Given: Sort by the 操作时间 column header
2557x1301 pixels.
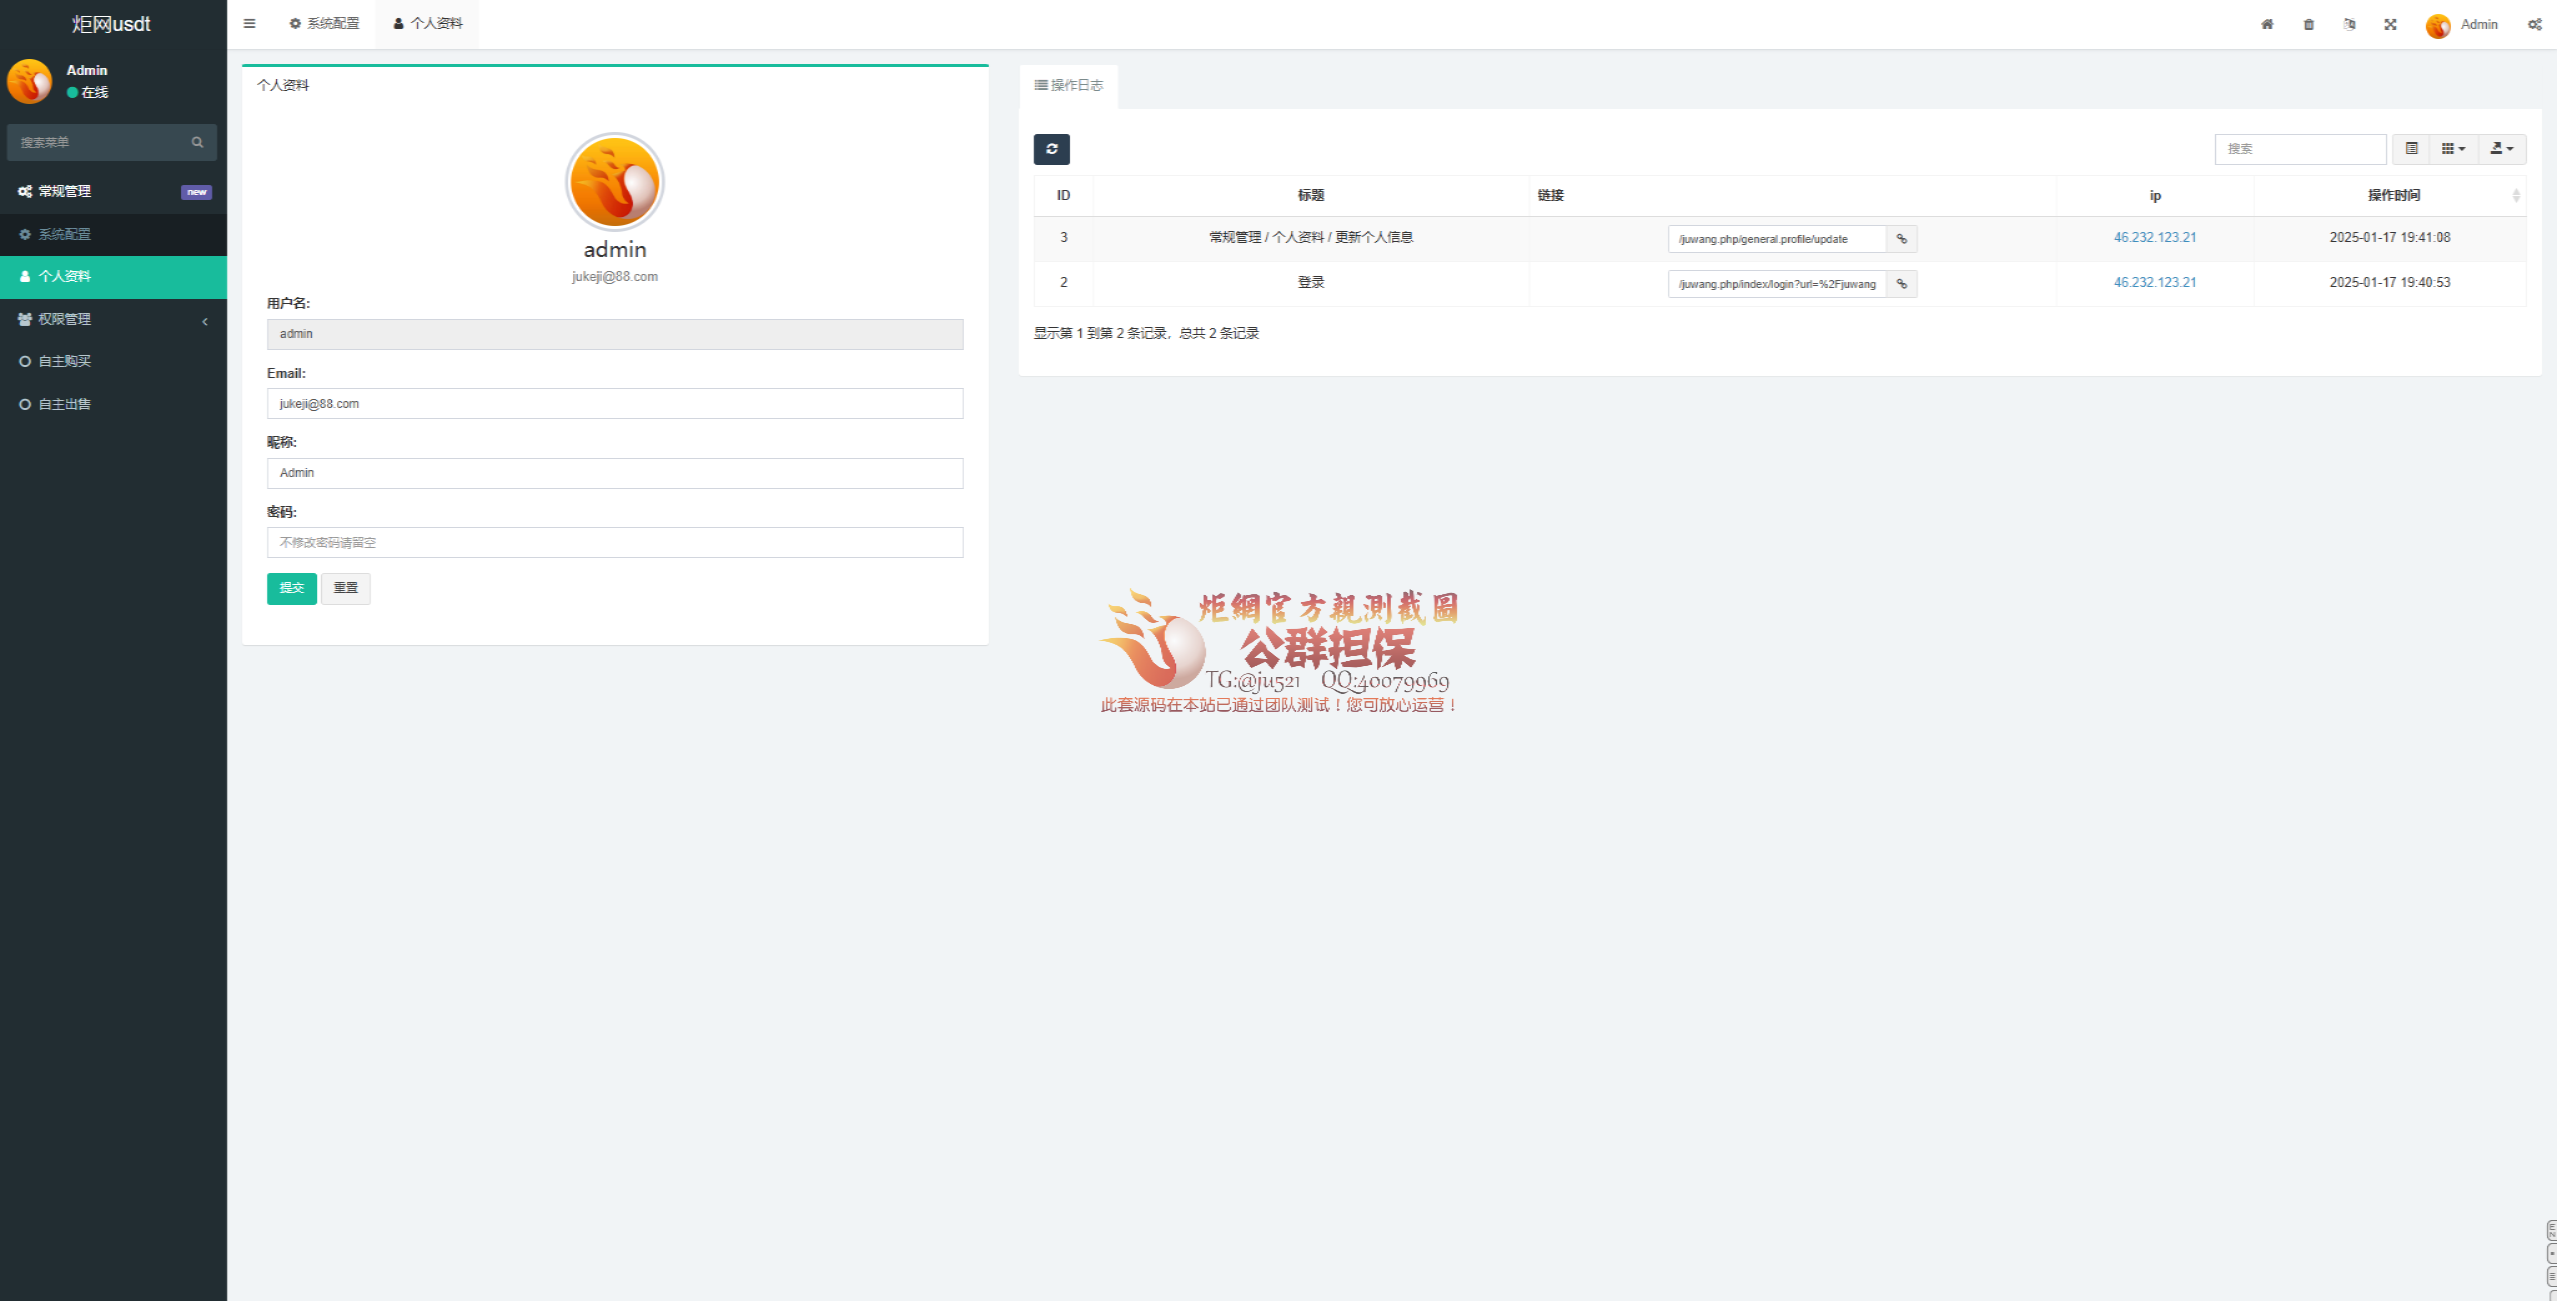Looking at the screenshot, I should [x=2393, y=195].
